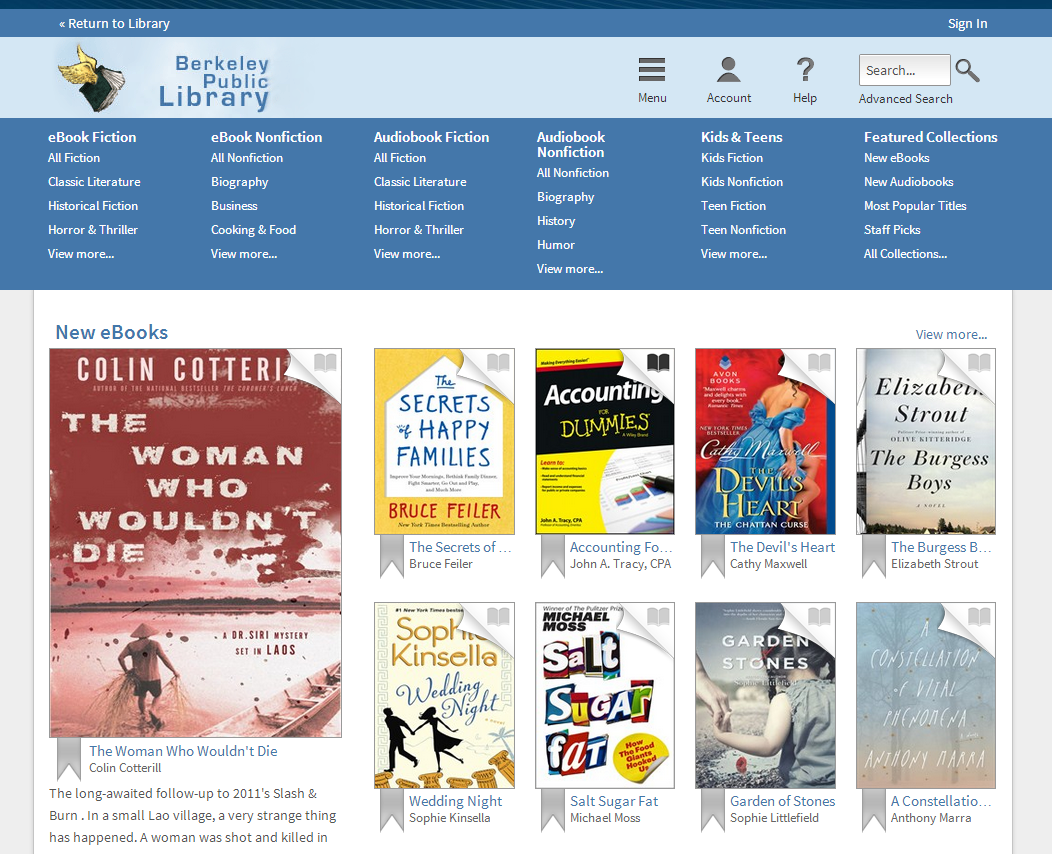Browse New Audiobooks collection

point(908,181)
